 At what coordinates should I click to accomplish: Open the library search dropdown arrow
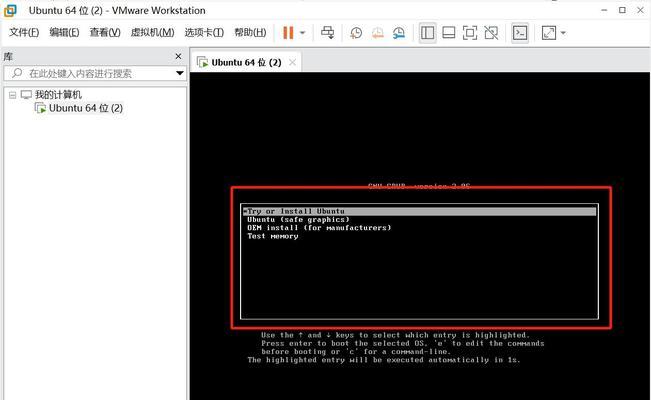pos(180,74)
